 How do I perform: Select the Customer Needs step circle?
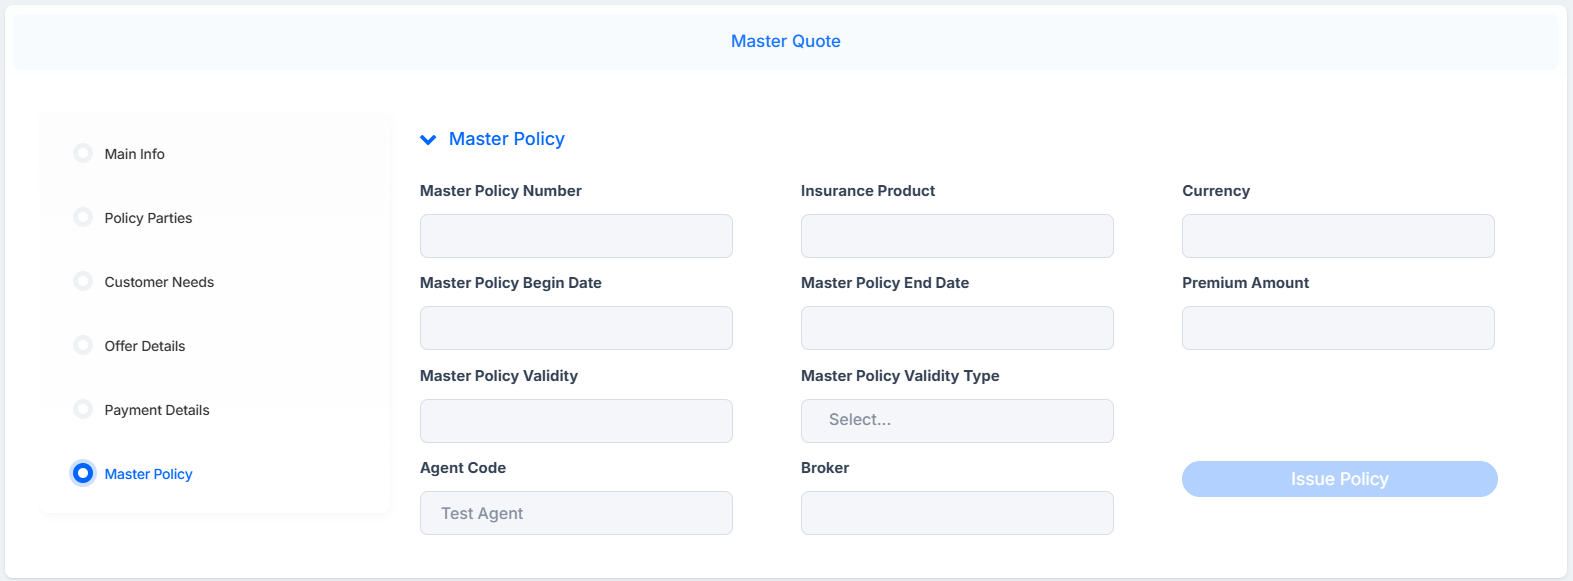[x=83, y=281]
